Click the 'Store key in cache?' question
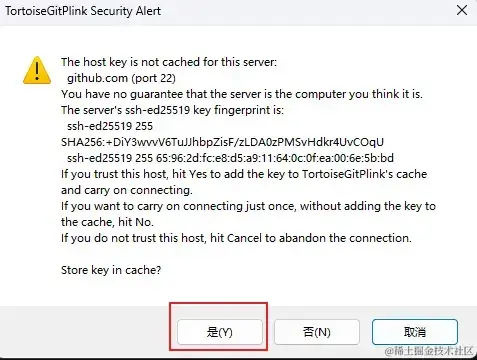Image resolution: width=477 pixels, height=360 pixels. (x=111, y=270)
